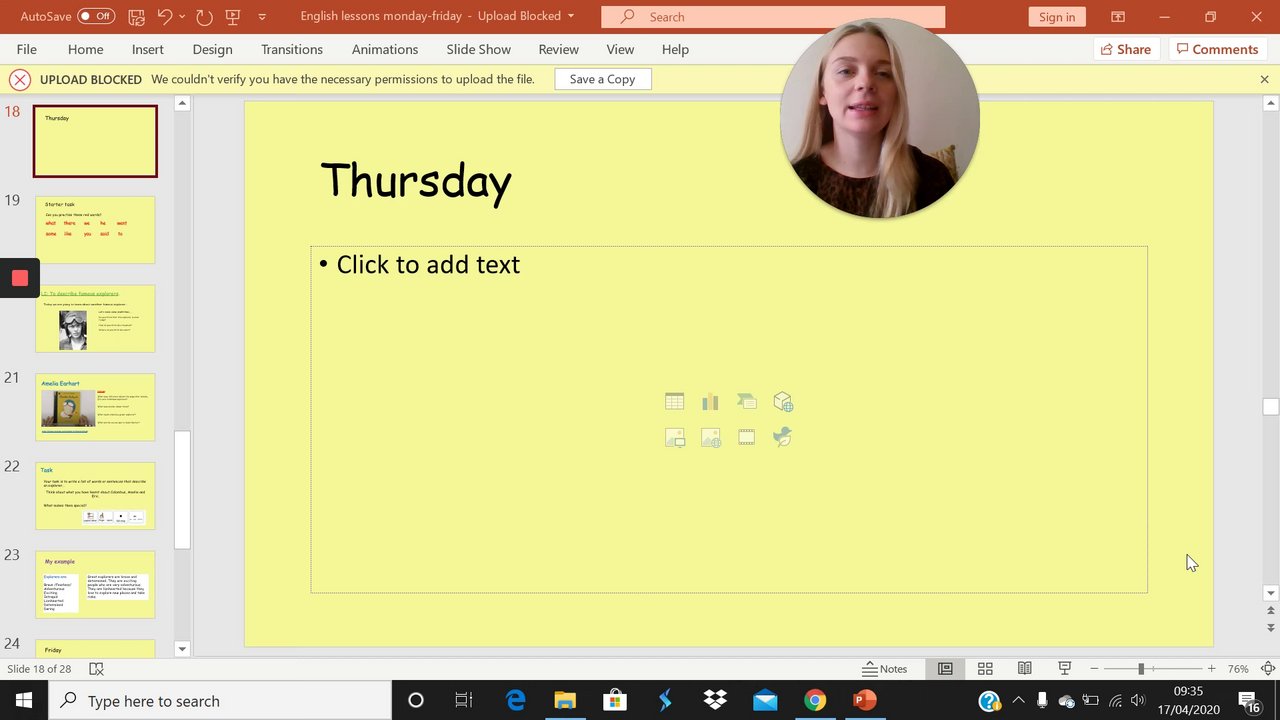Switch to the Home tab

pyautogui.click(x=85, y=49)
